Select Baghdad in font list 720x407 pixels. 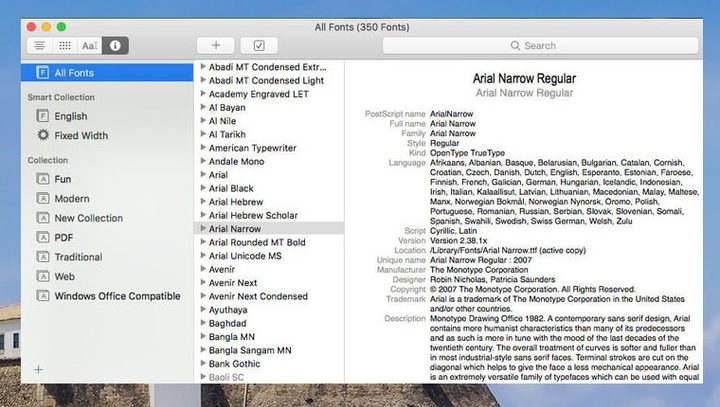228,323
